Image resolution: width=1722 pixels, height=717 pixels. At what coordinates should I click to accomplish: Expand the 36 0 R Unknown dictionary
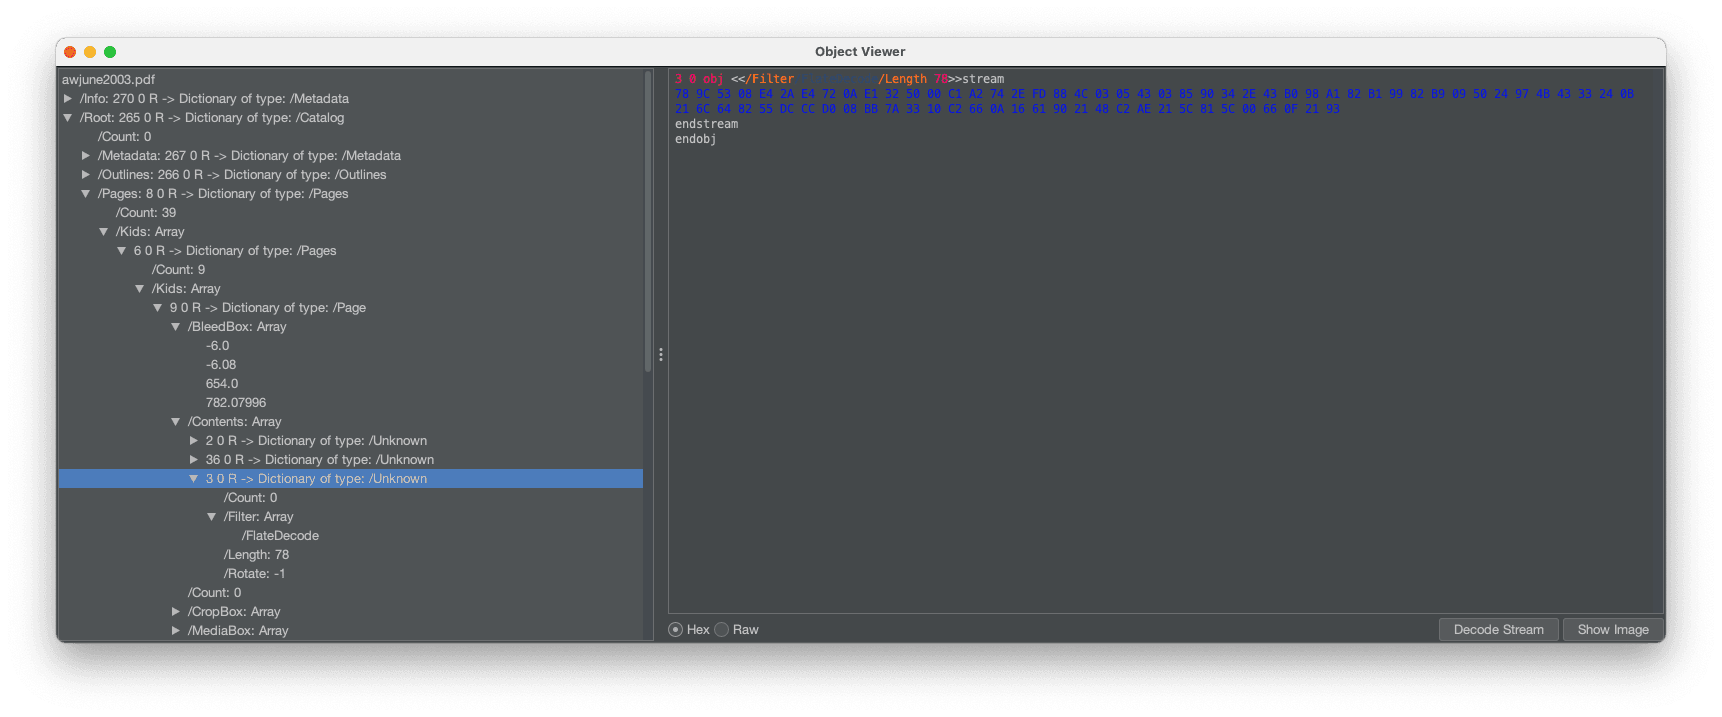click(194, 460)
